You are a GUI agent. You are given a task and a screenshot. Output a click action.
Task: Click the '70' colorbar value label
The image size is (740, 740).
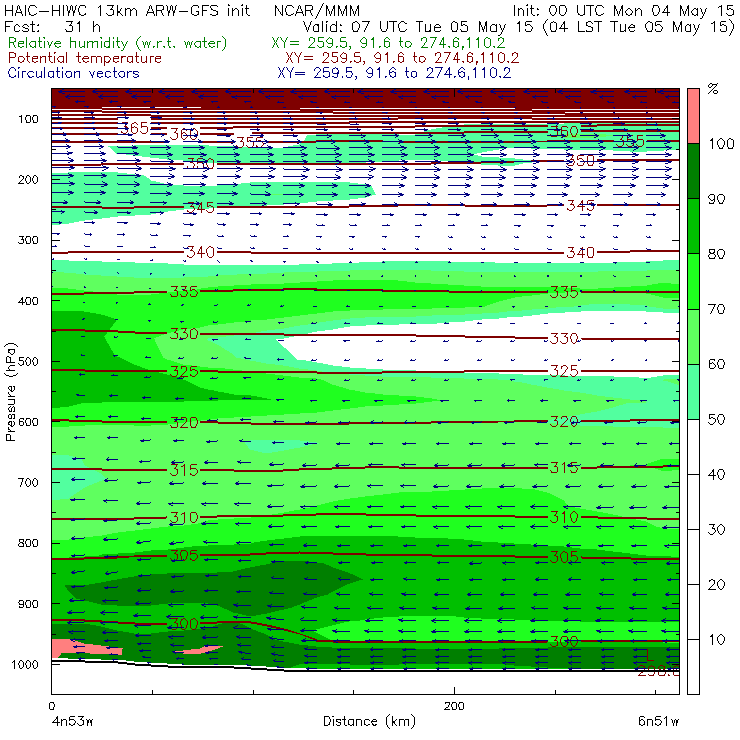point(716,309)
